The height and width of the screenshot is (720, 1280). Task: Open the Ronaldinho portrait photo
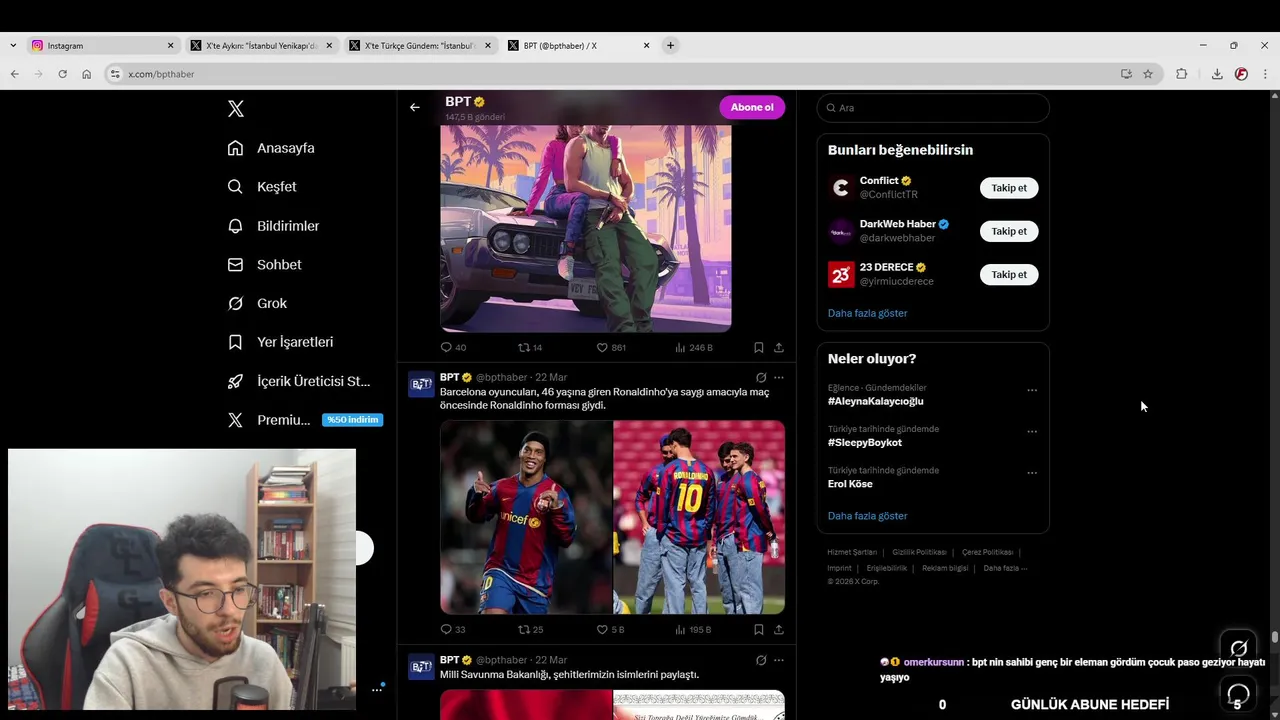tap(526, 517)
